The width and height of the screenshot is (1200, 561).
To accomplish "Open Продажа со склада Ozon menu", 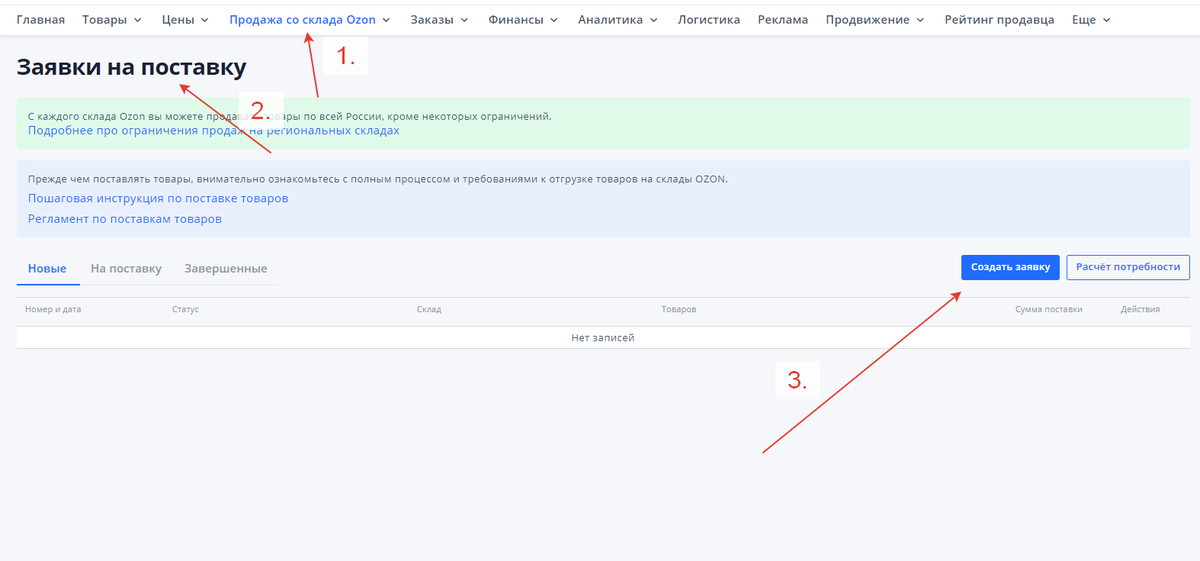I will [x=309, y=20].
